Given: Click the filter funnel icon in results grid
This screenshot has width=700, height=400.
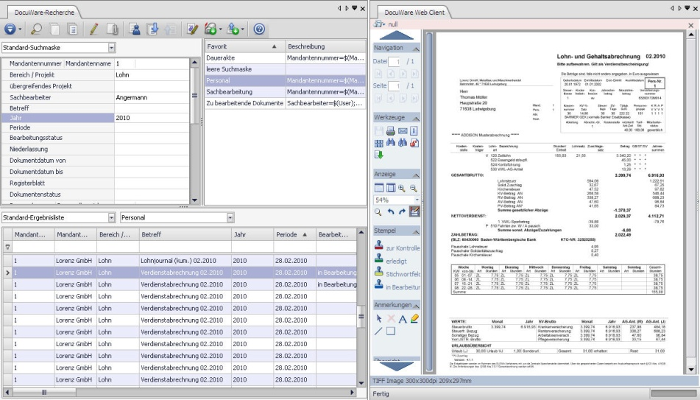Looking at the screenshot, I should (8, 246).
